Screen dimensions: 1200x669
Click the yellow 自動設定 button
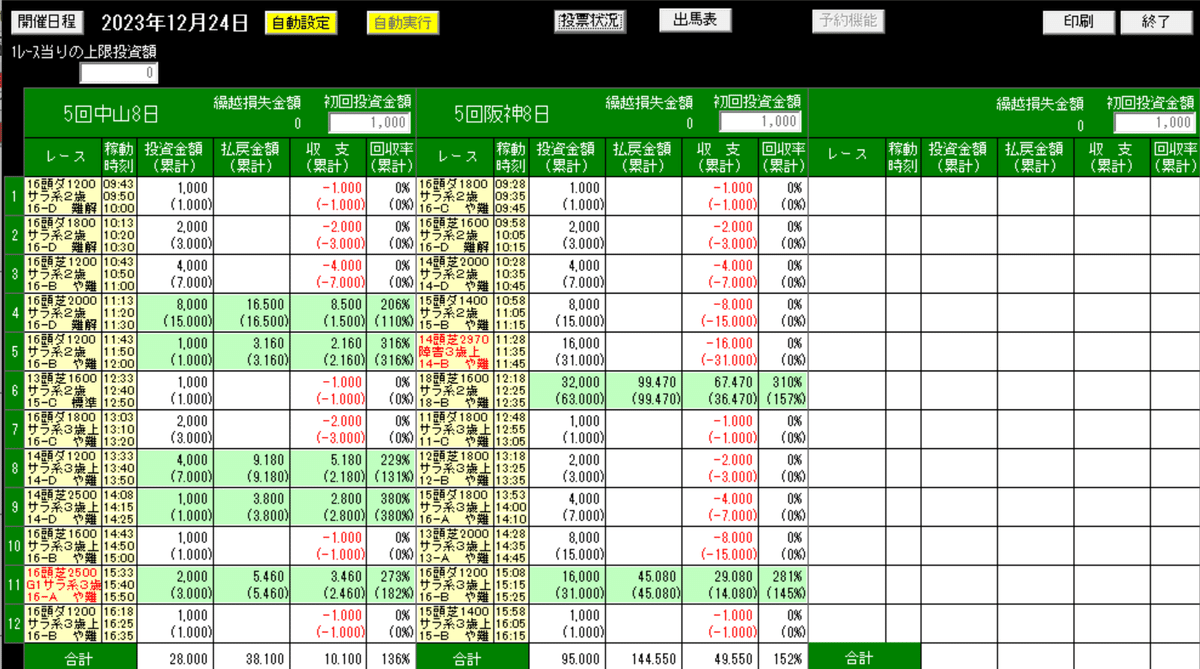click(x=301, y=22)
